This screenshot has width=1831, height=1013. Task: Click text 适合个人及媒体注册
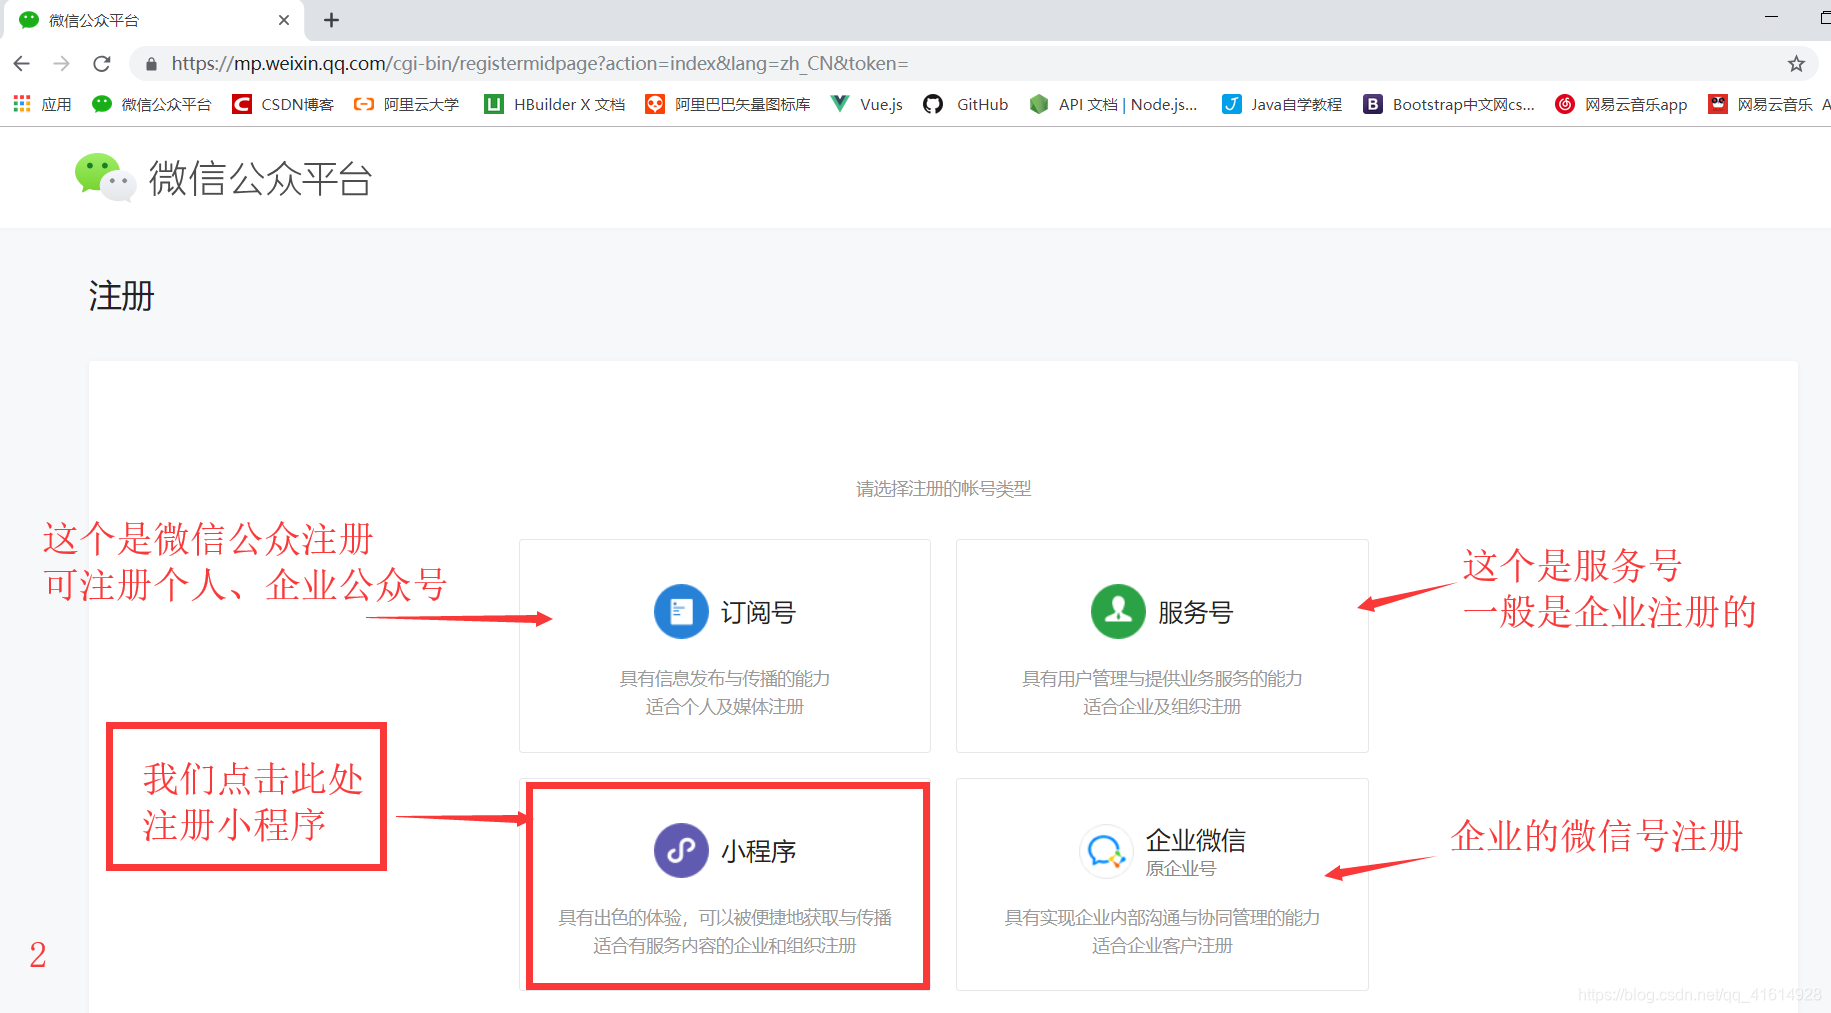pos(725,707)
